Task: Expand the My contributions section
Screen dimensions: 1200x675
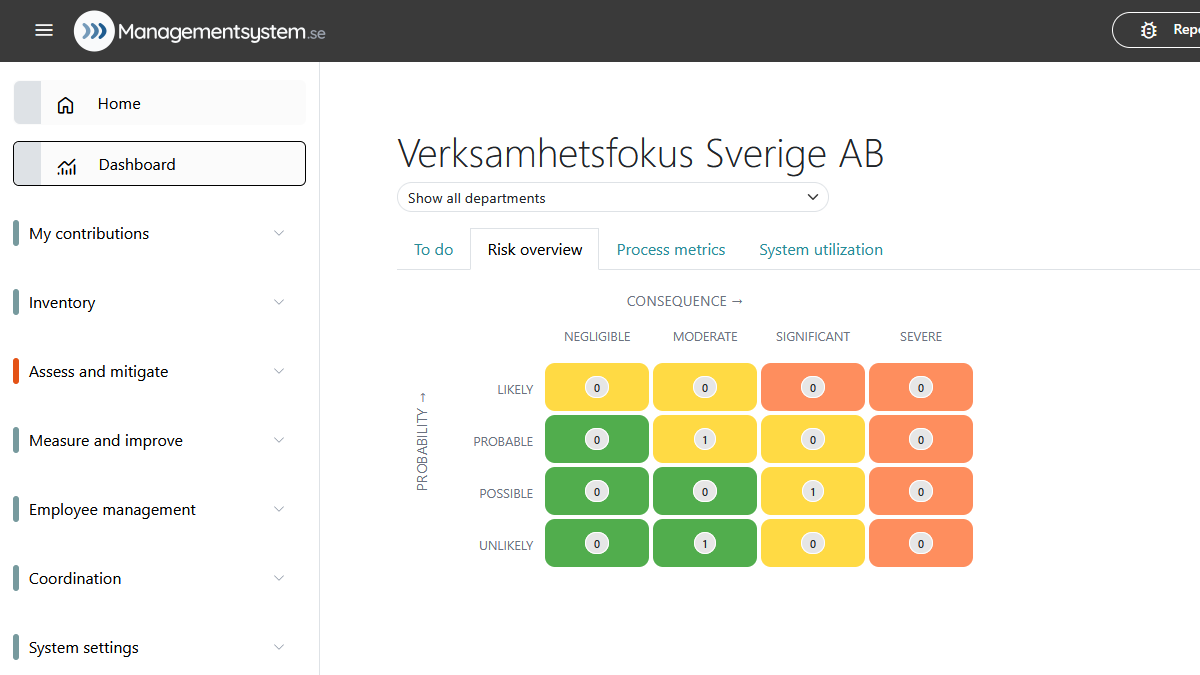Action: [279, 233]
